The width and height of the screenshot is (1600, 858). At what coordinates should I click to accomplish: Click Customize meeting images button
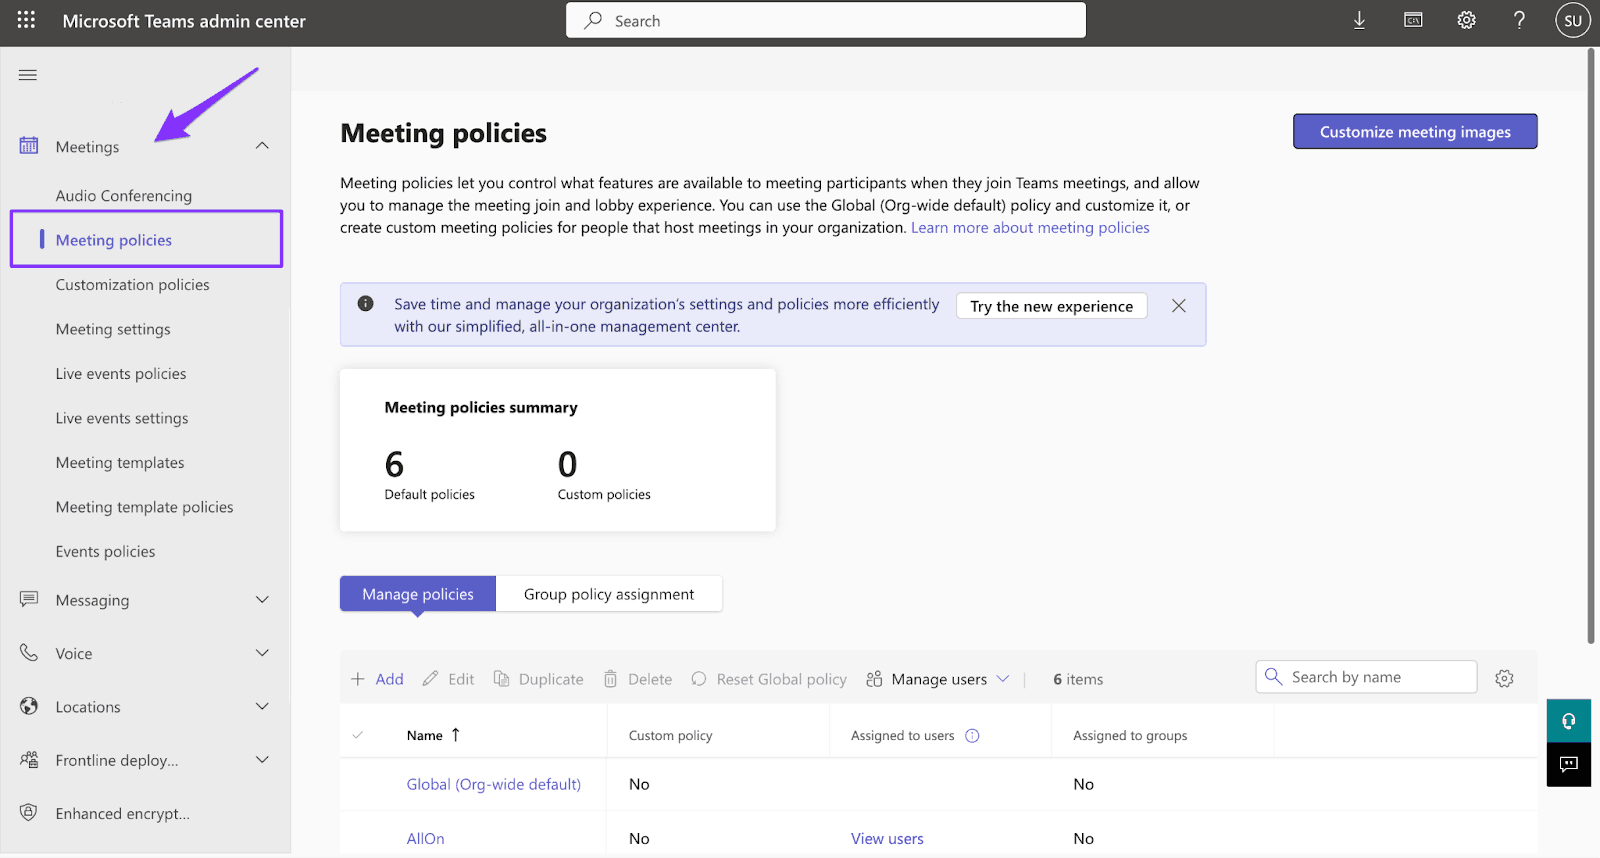click(1415, 131)
